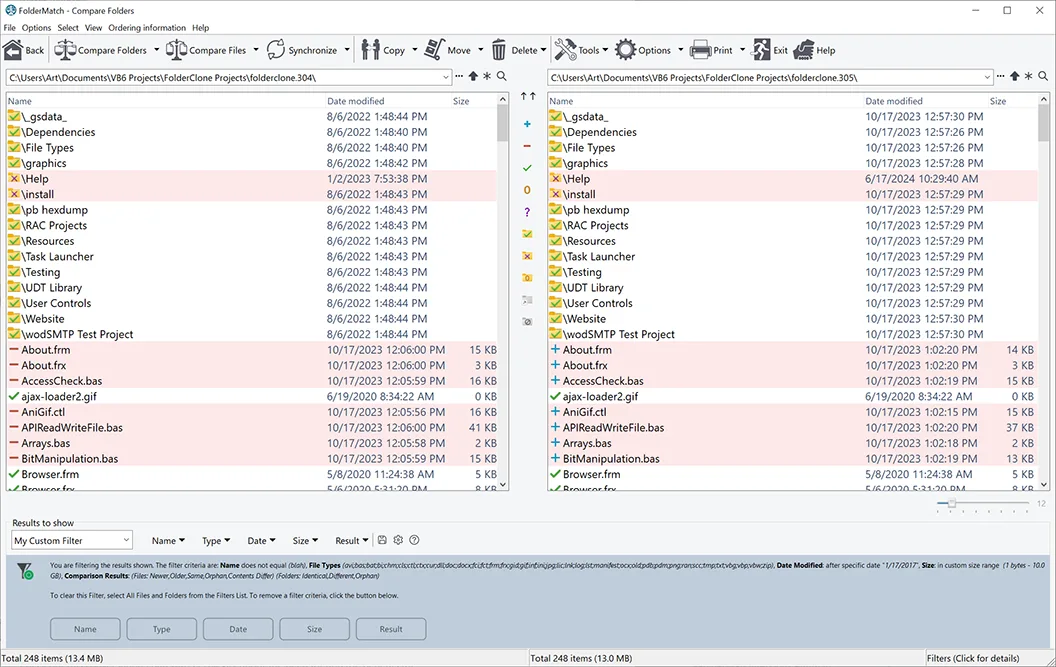The width and height of the screenshot is (1056, 667).
Task: Remove the Type filter criteria button
Action: coord(162,629)
